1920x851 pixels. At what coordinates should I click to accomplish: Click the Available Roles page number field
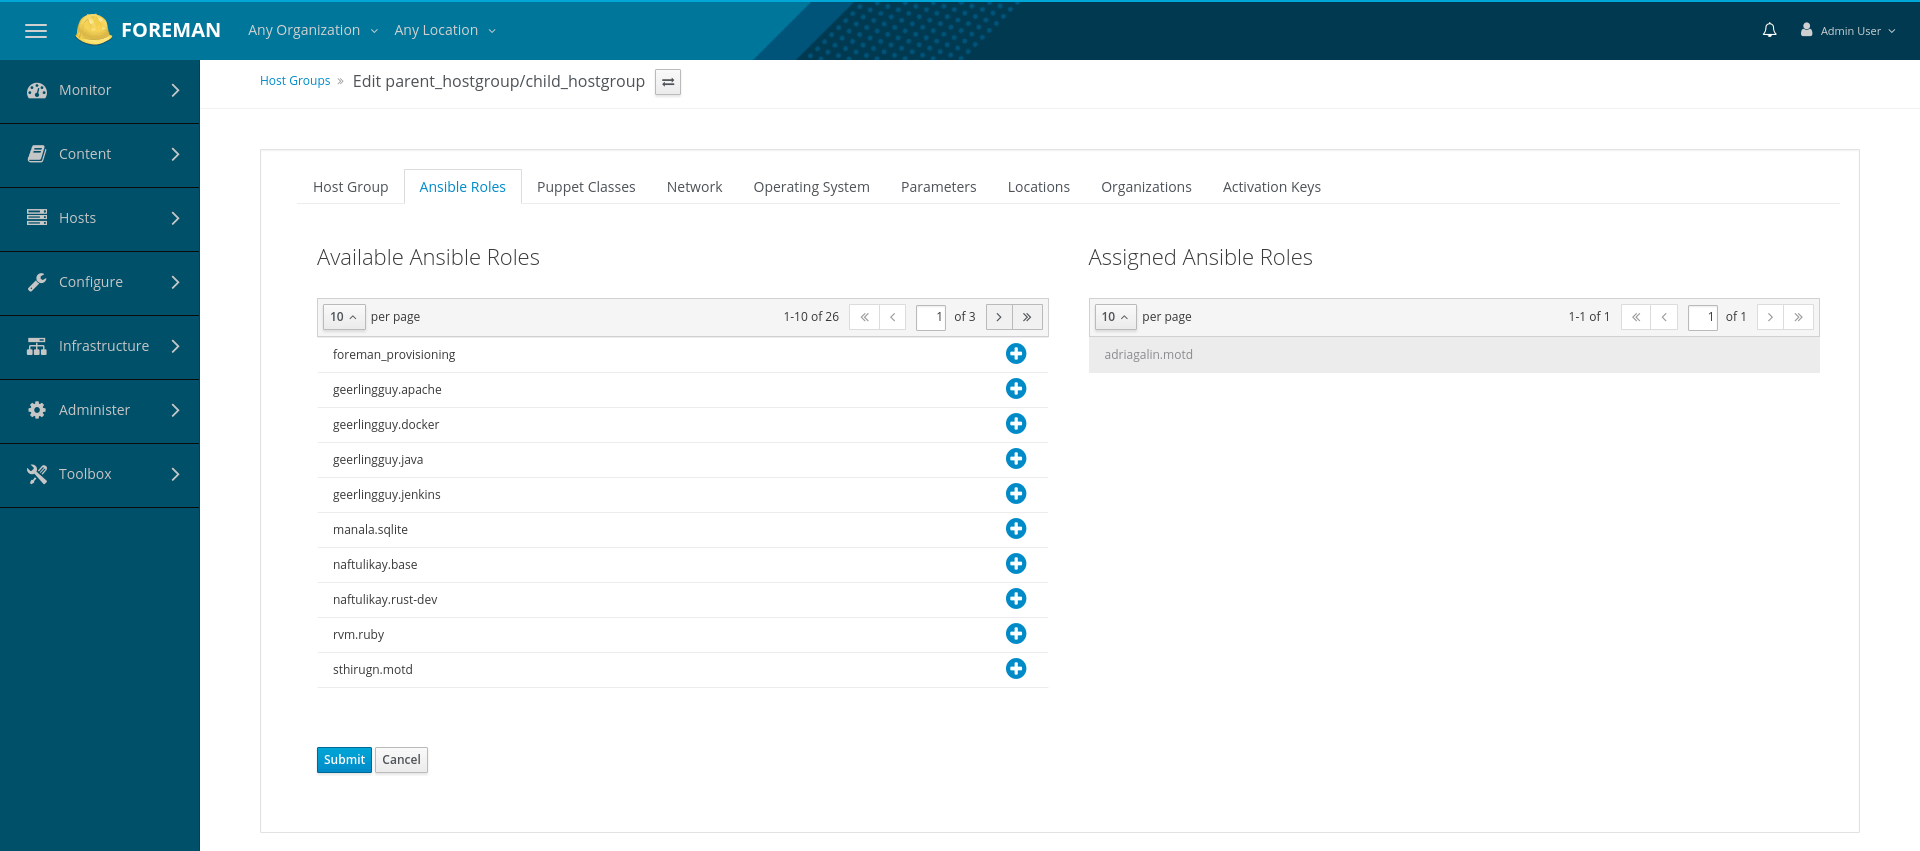tap(931, 317)
